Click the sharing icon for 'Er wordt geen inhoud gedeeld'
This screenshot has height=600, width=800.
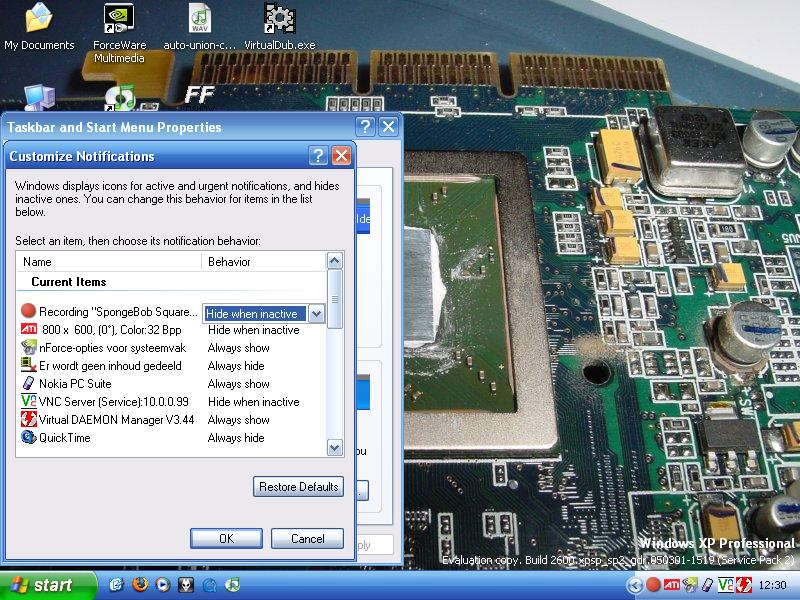29,365
